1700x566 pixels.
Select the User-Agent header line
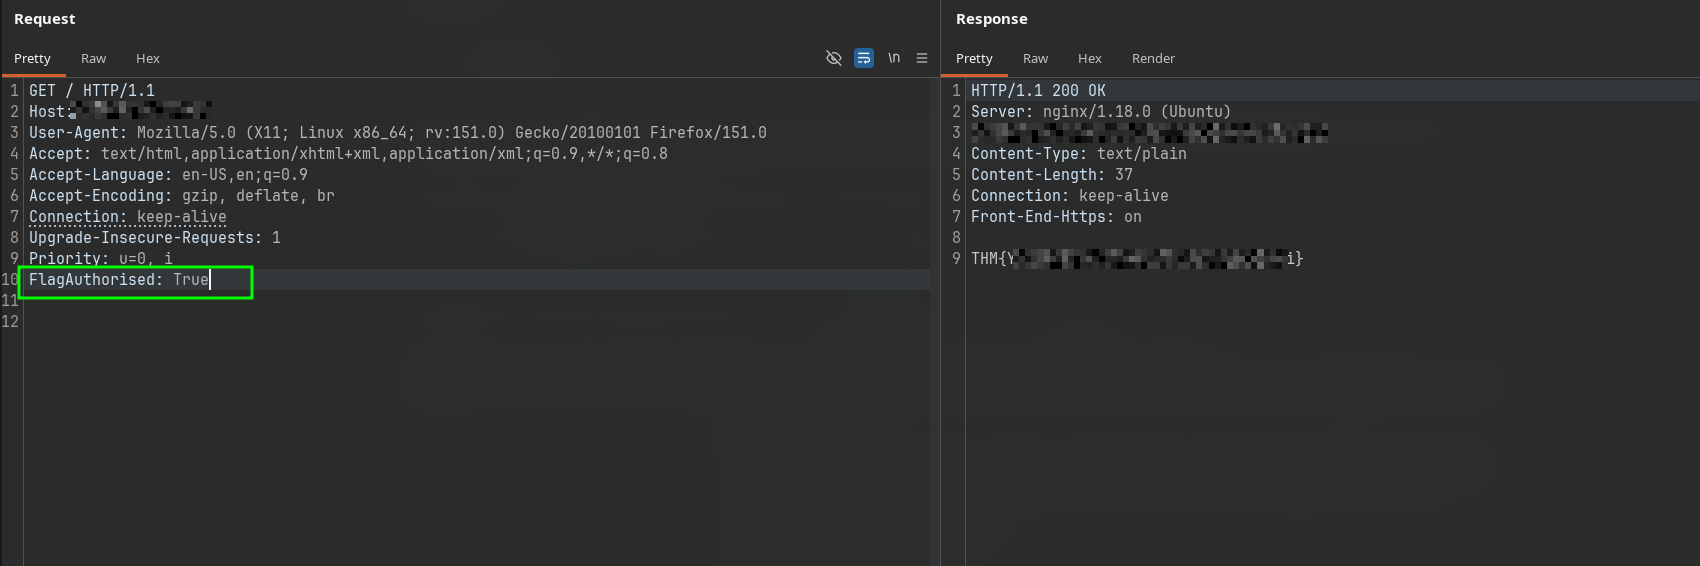point(398,132)
